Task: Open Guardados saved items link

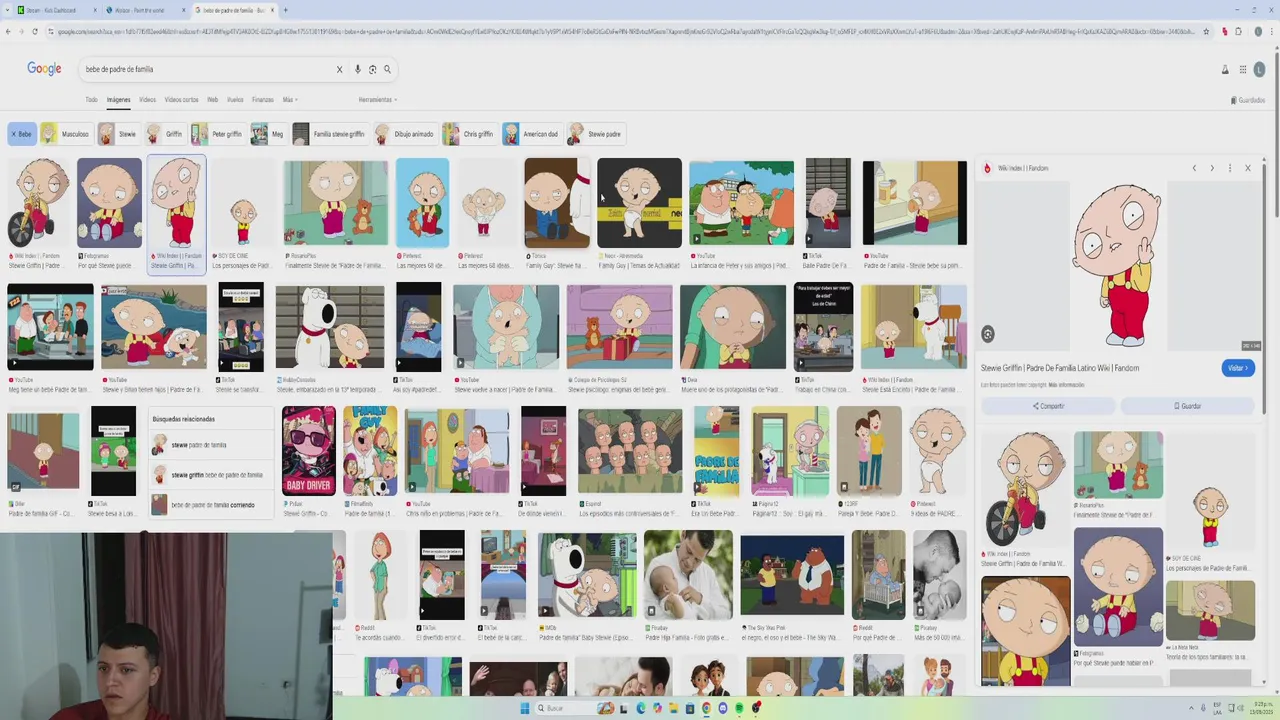Action: pyautogui.click(x=1247, y=100)
